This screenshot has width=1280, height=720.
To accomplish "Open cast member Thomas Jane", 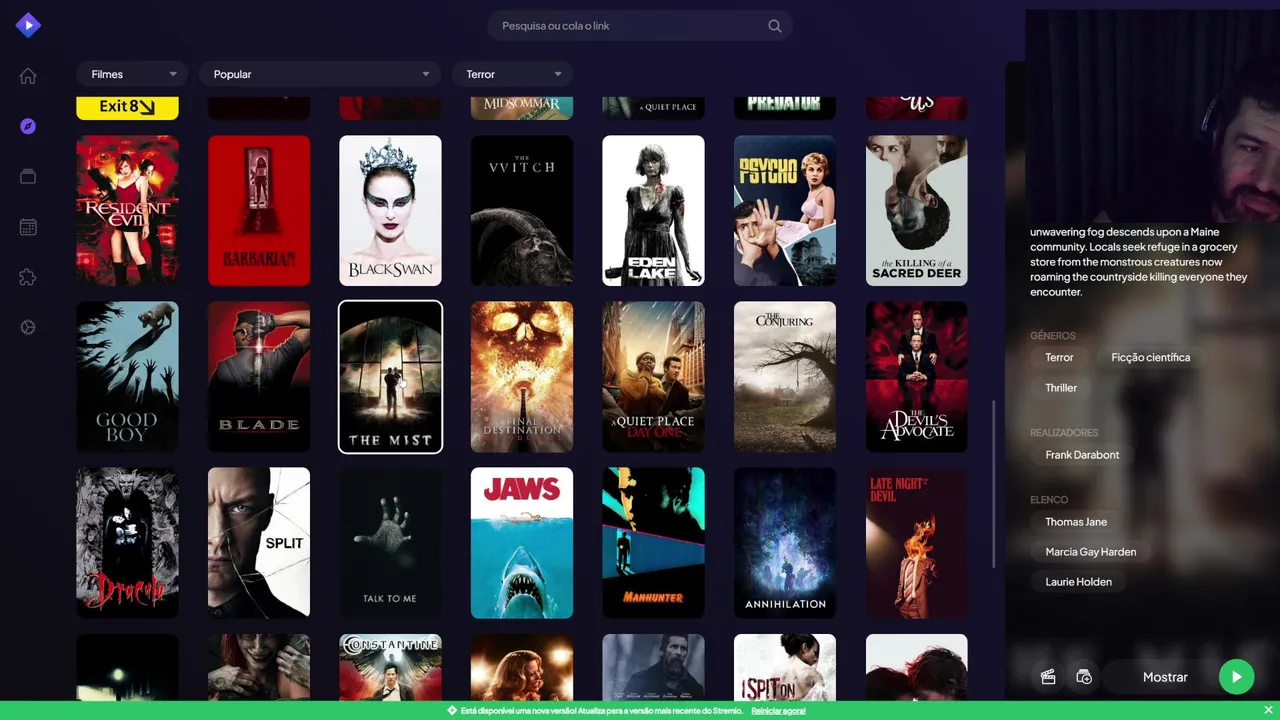I will click(1076, 522).
